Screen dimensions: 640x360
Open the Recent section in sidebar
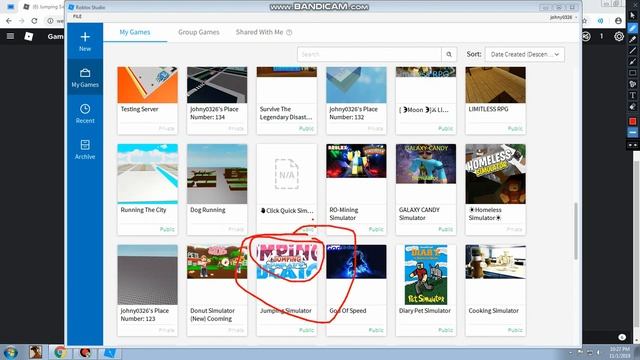pos(85,113)
